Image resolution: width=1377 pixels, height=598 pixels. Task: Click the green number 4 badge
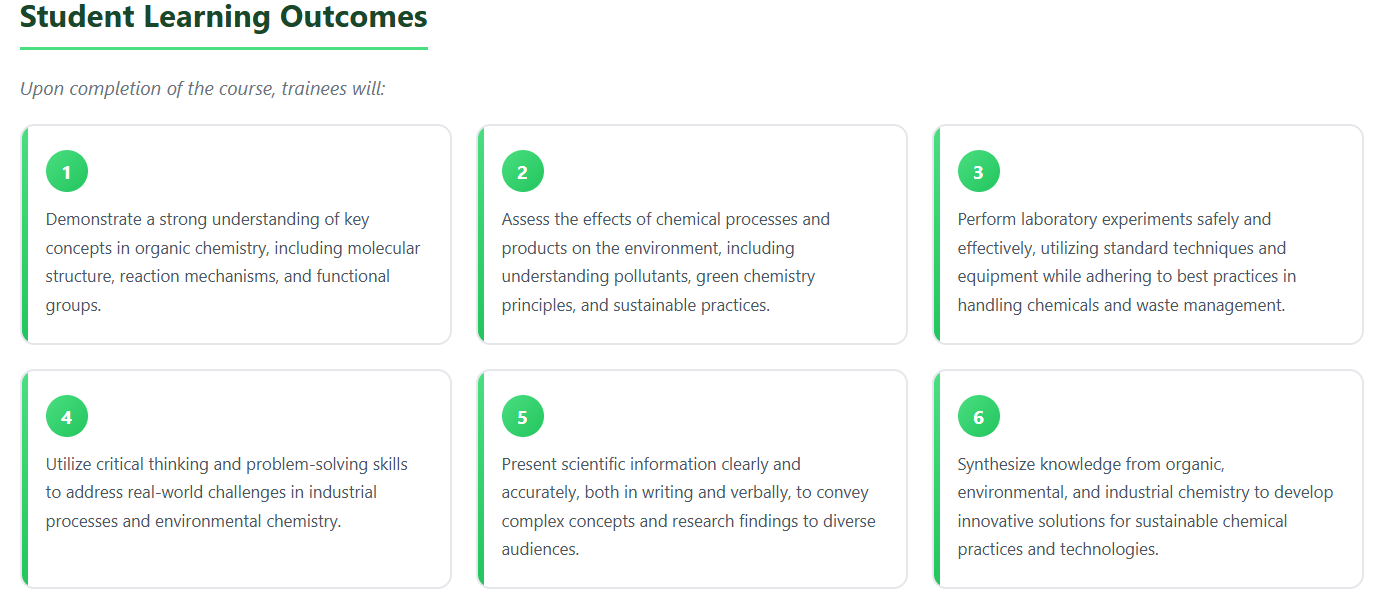point(67,417)
